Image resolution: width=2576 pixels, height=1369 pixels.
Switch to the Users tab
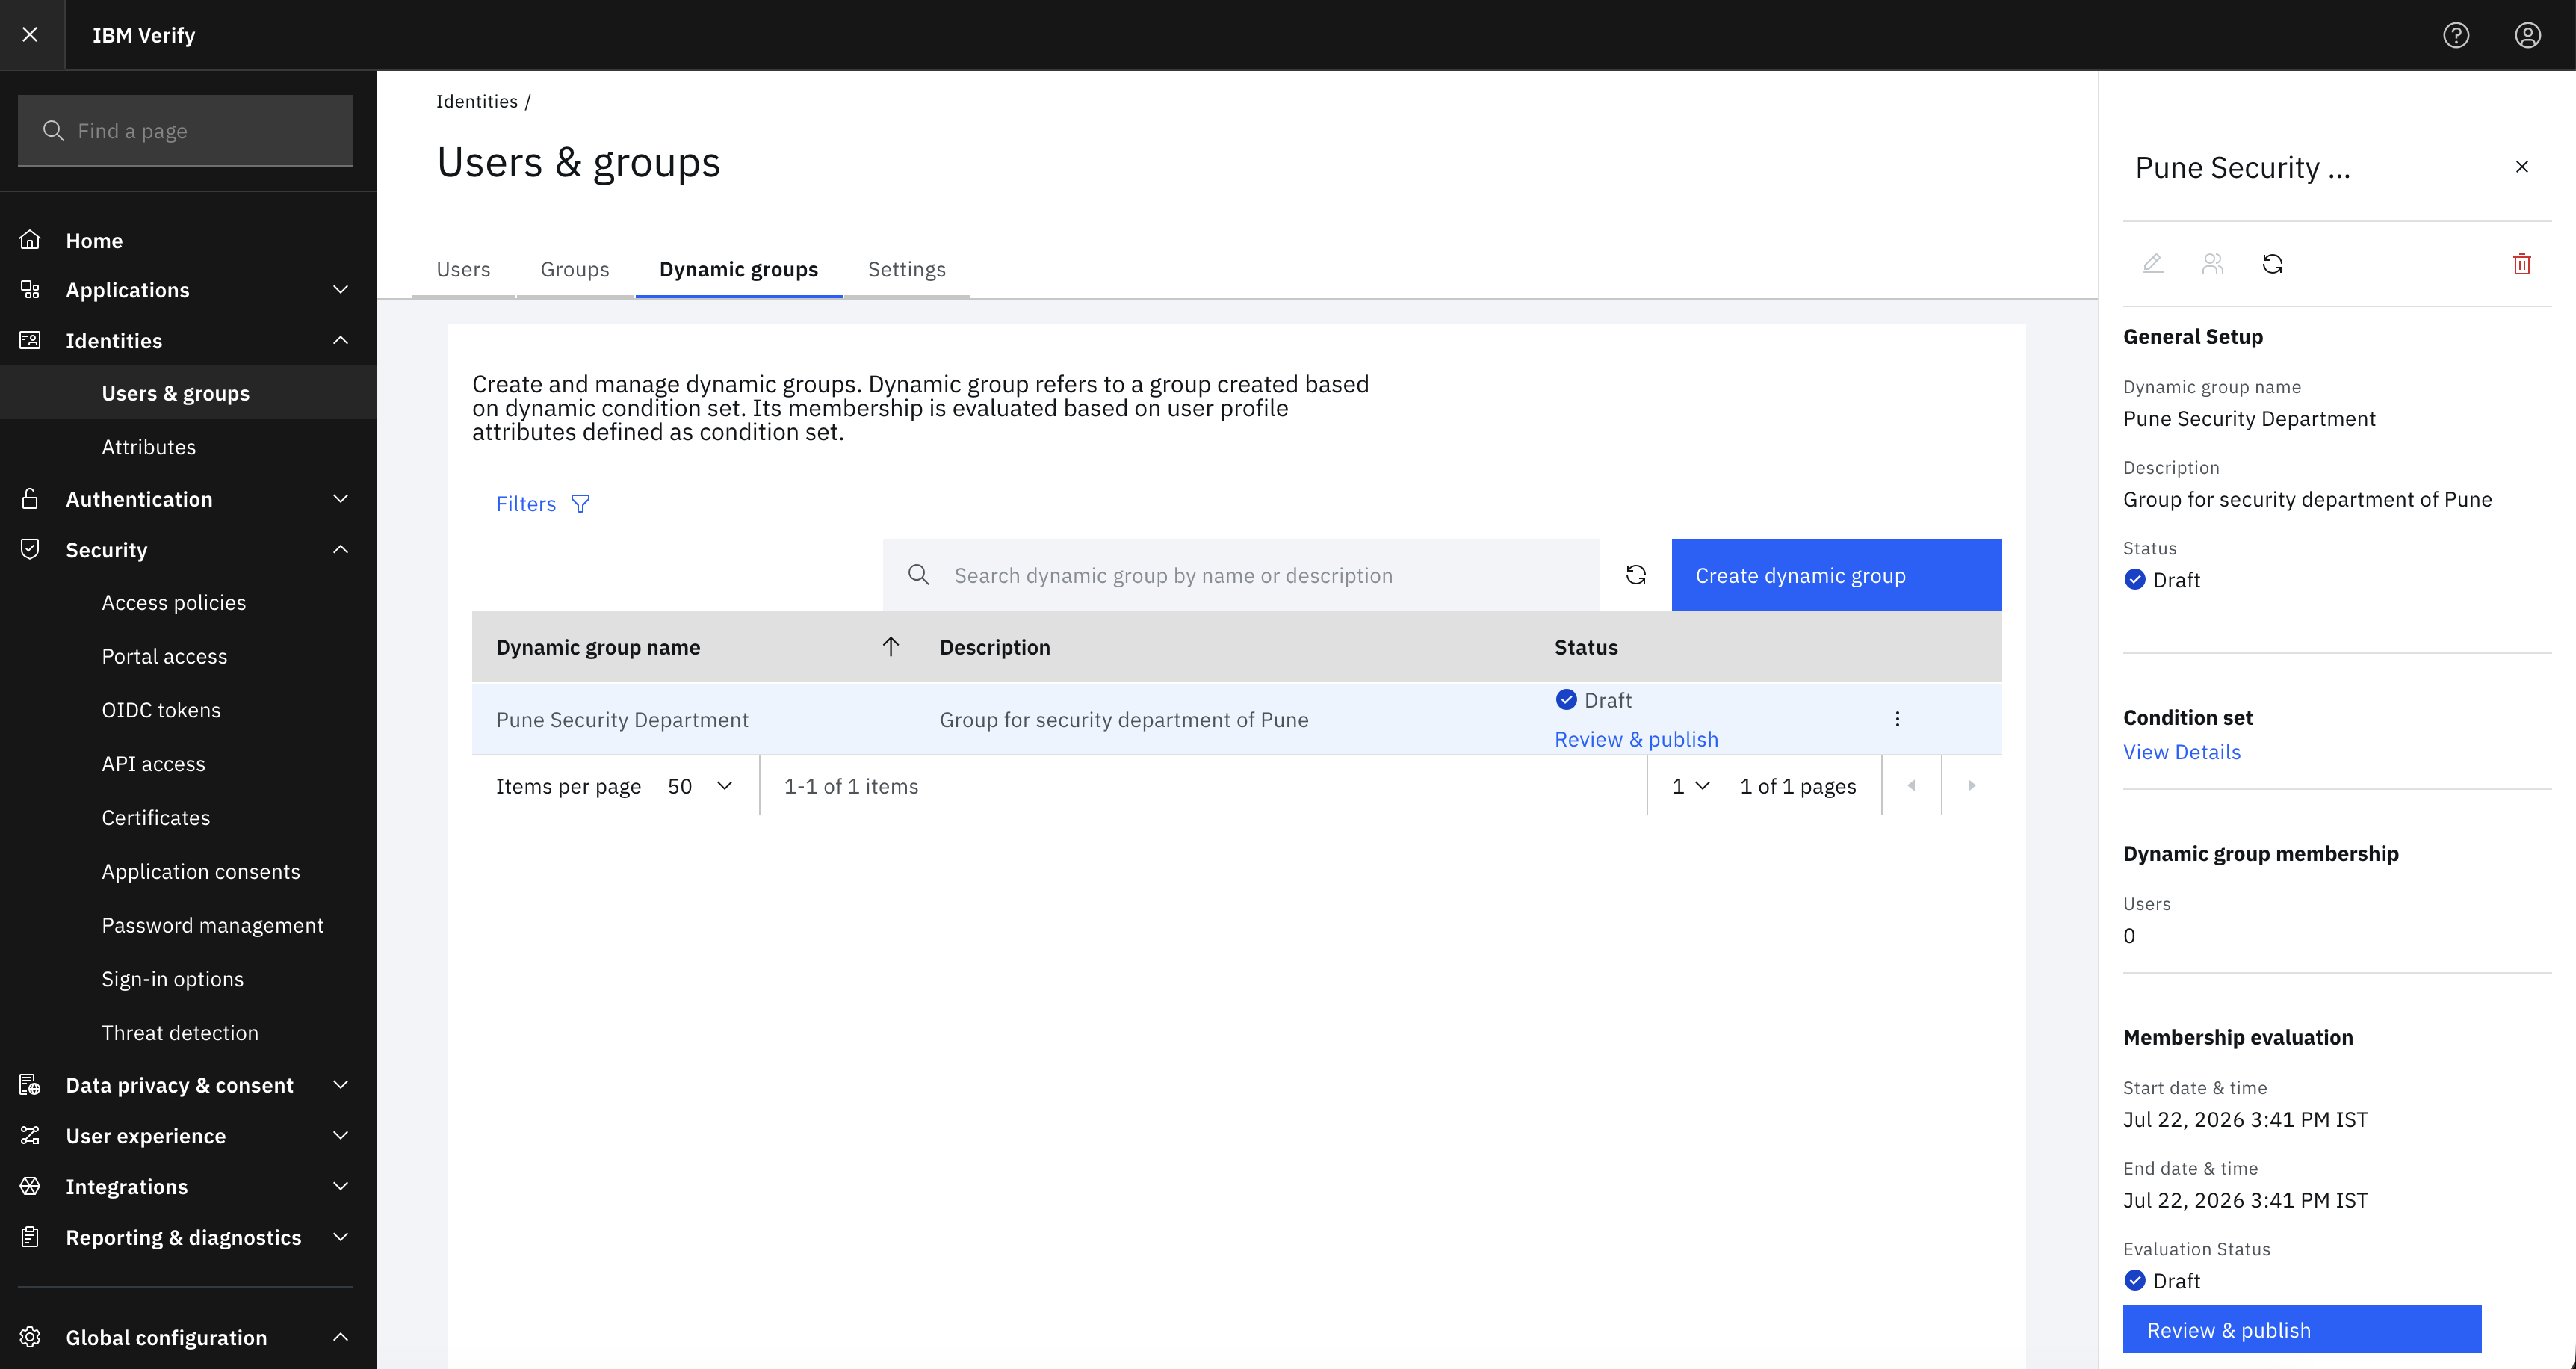463,269
